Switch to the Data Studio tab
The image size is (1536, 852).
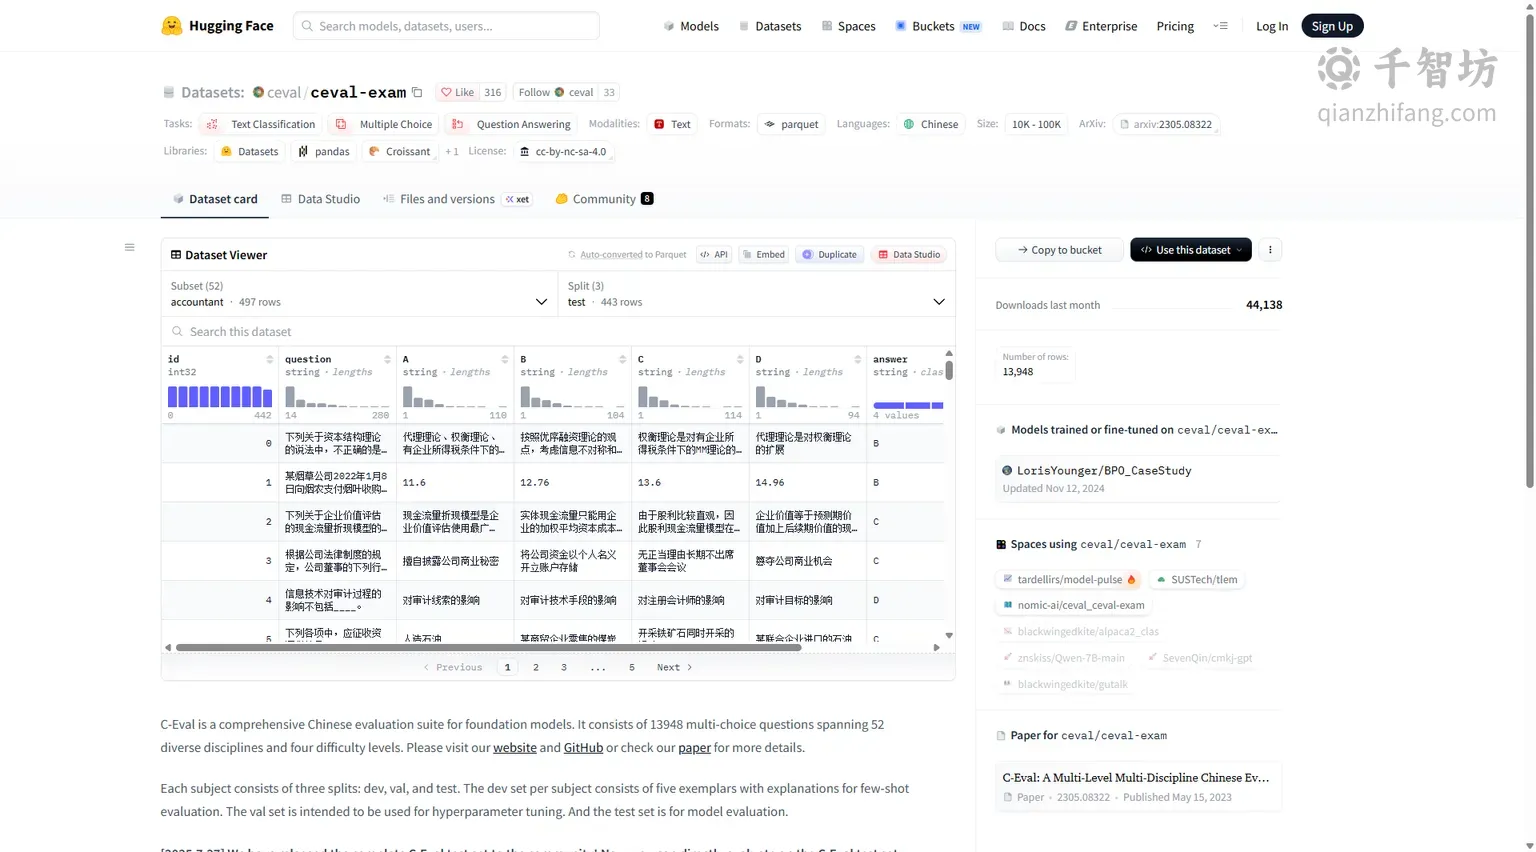pyautogui.click(x=320, y=199)
